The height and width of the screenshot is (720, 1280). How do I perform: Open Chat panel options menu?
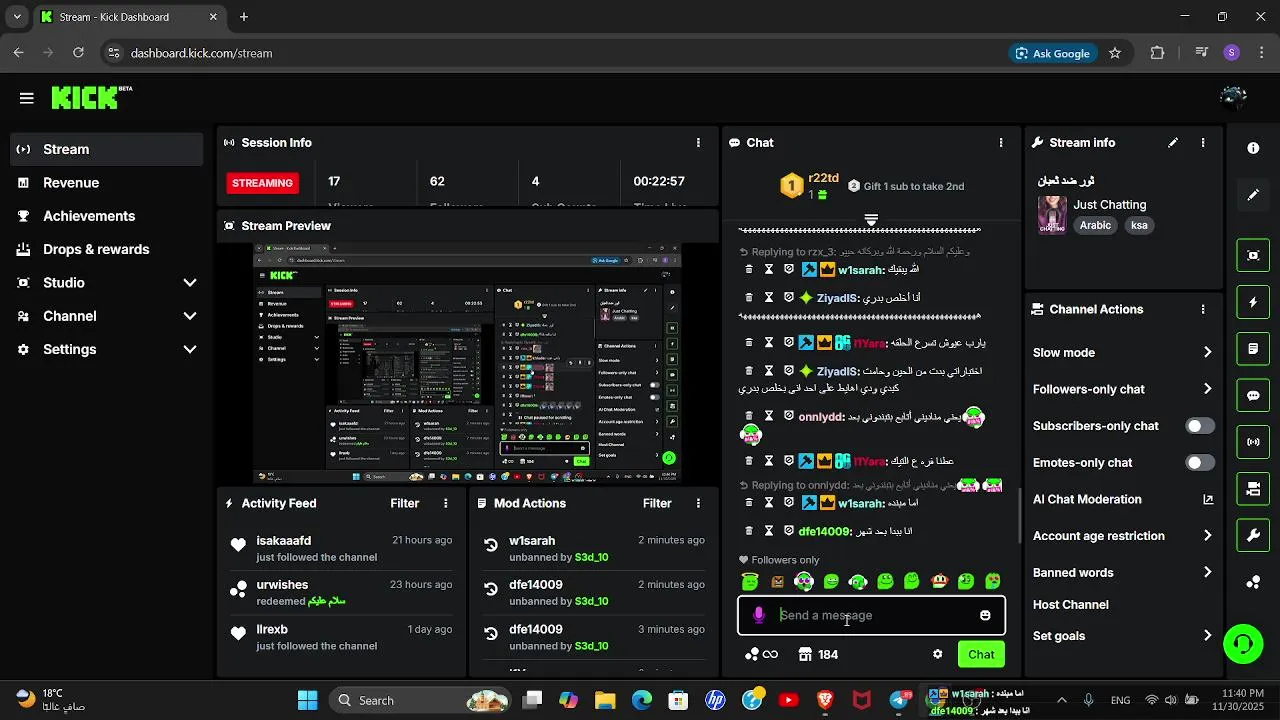(1001, 143)
